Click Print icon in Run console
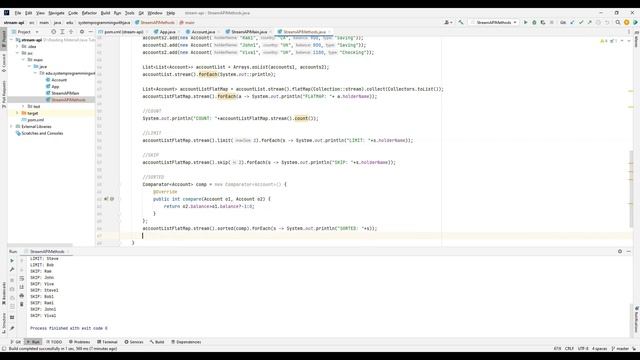The image size is (640, 360). pyautogui.click(x=22, y=296)
